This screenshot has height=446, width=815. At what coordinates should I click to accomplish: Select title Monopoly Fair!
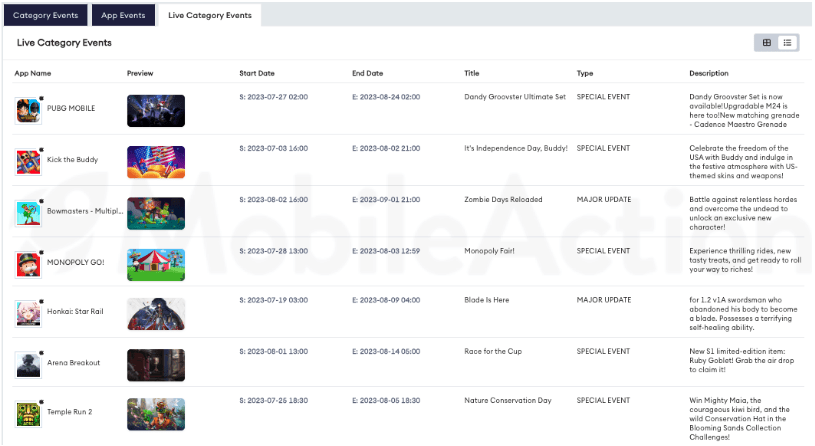tap(489, 251)
